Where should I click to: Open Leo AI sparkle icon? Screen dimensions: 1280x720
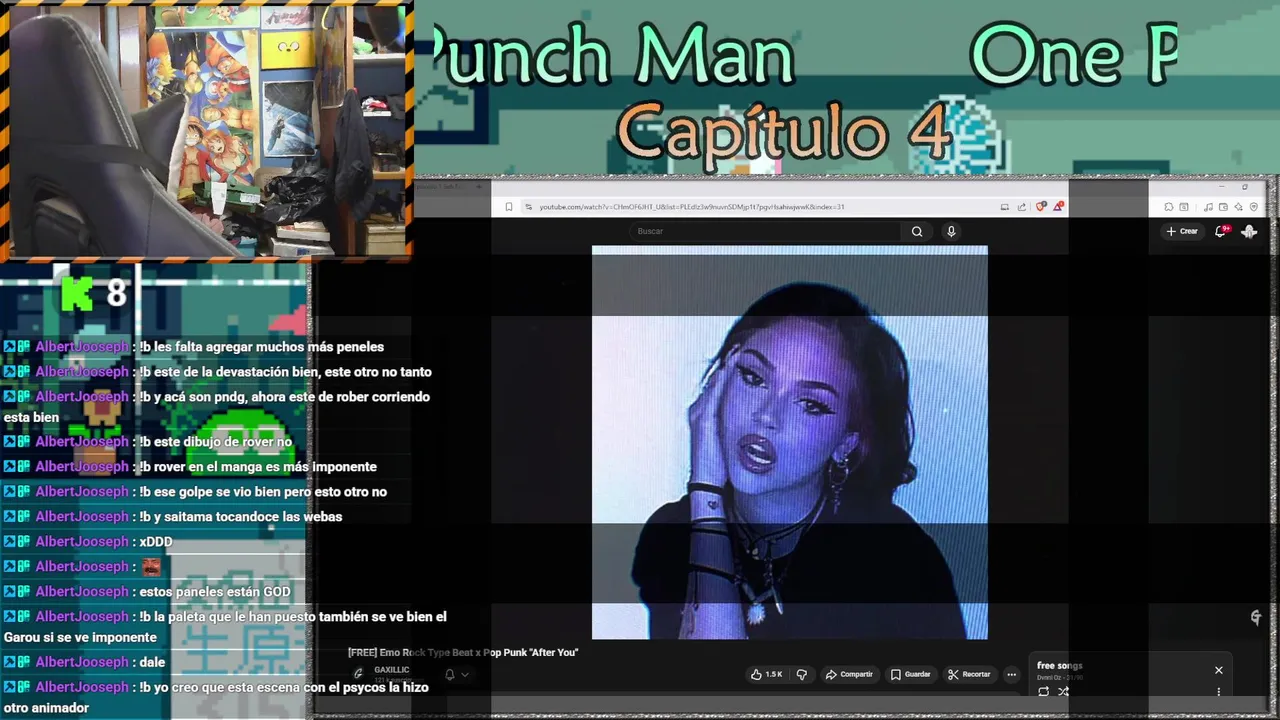pos(1238,207)
